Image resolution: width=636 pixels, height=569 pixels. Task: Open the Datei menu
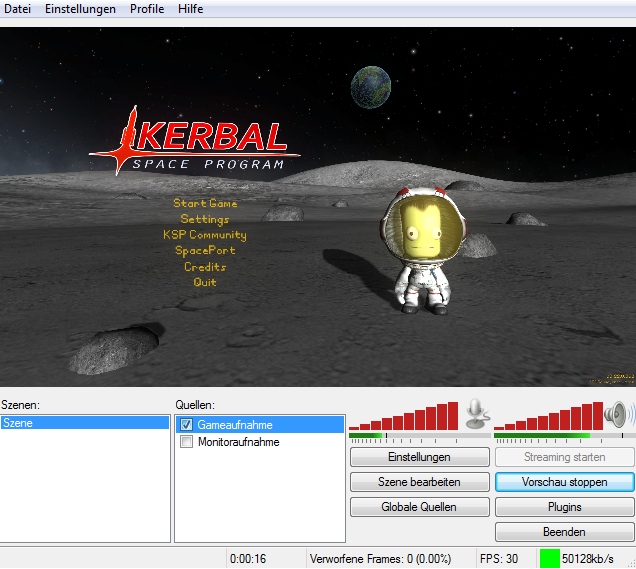[x=18, y=9]
